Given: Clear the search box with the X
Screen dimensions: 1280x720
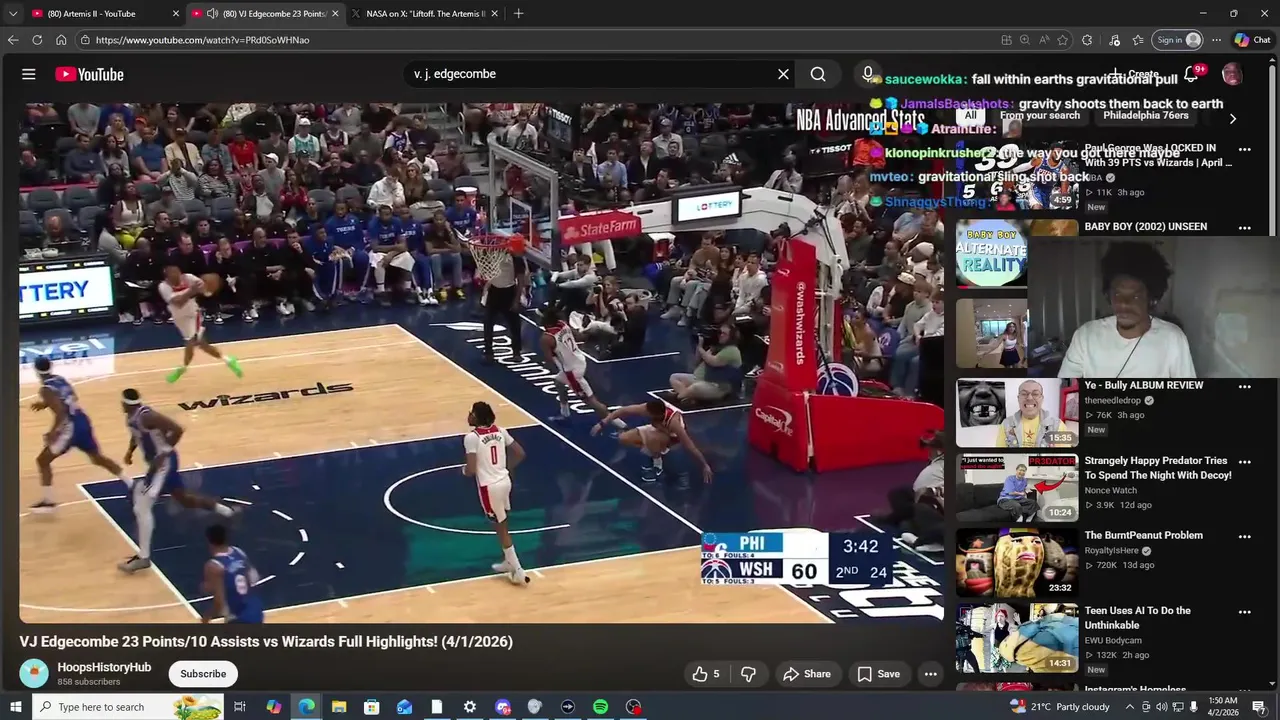Looking at the screenshot, I should (x=783, y=74).
